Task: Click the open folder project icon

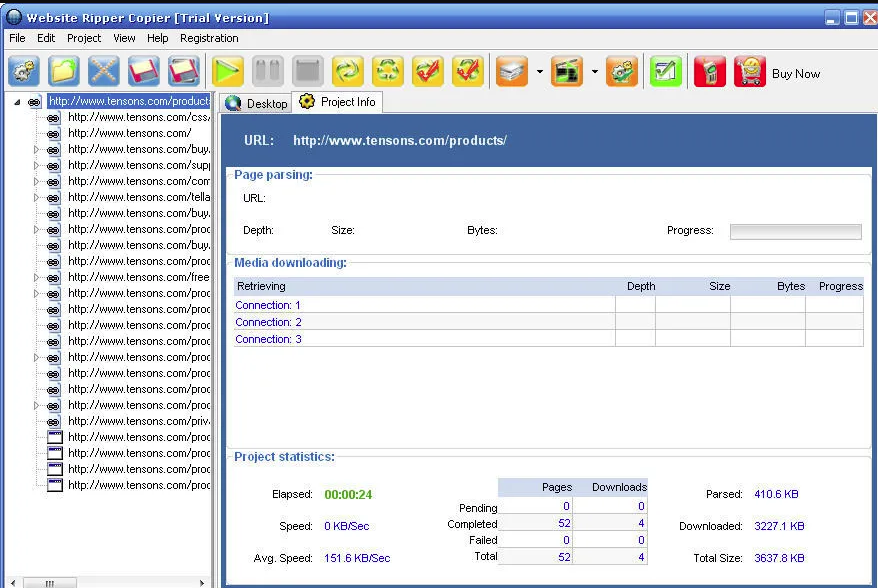Action: [x=63, y=71]
